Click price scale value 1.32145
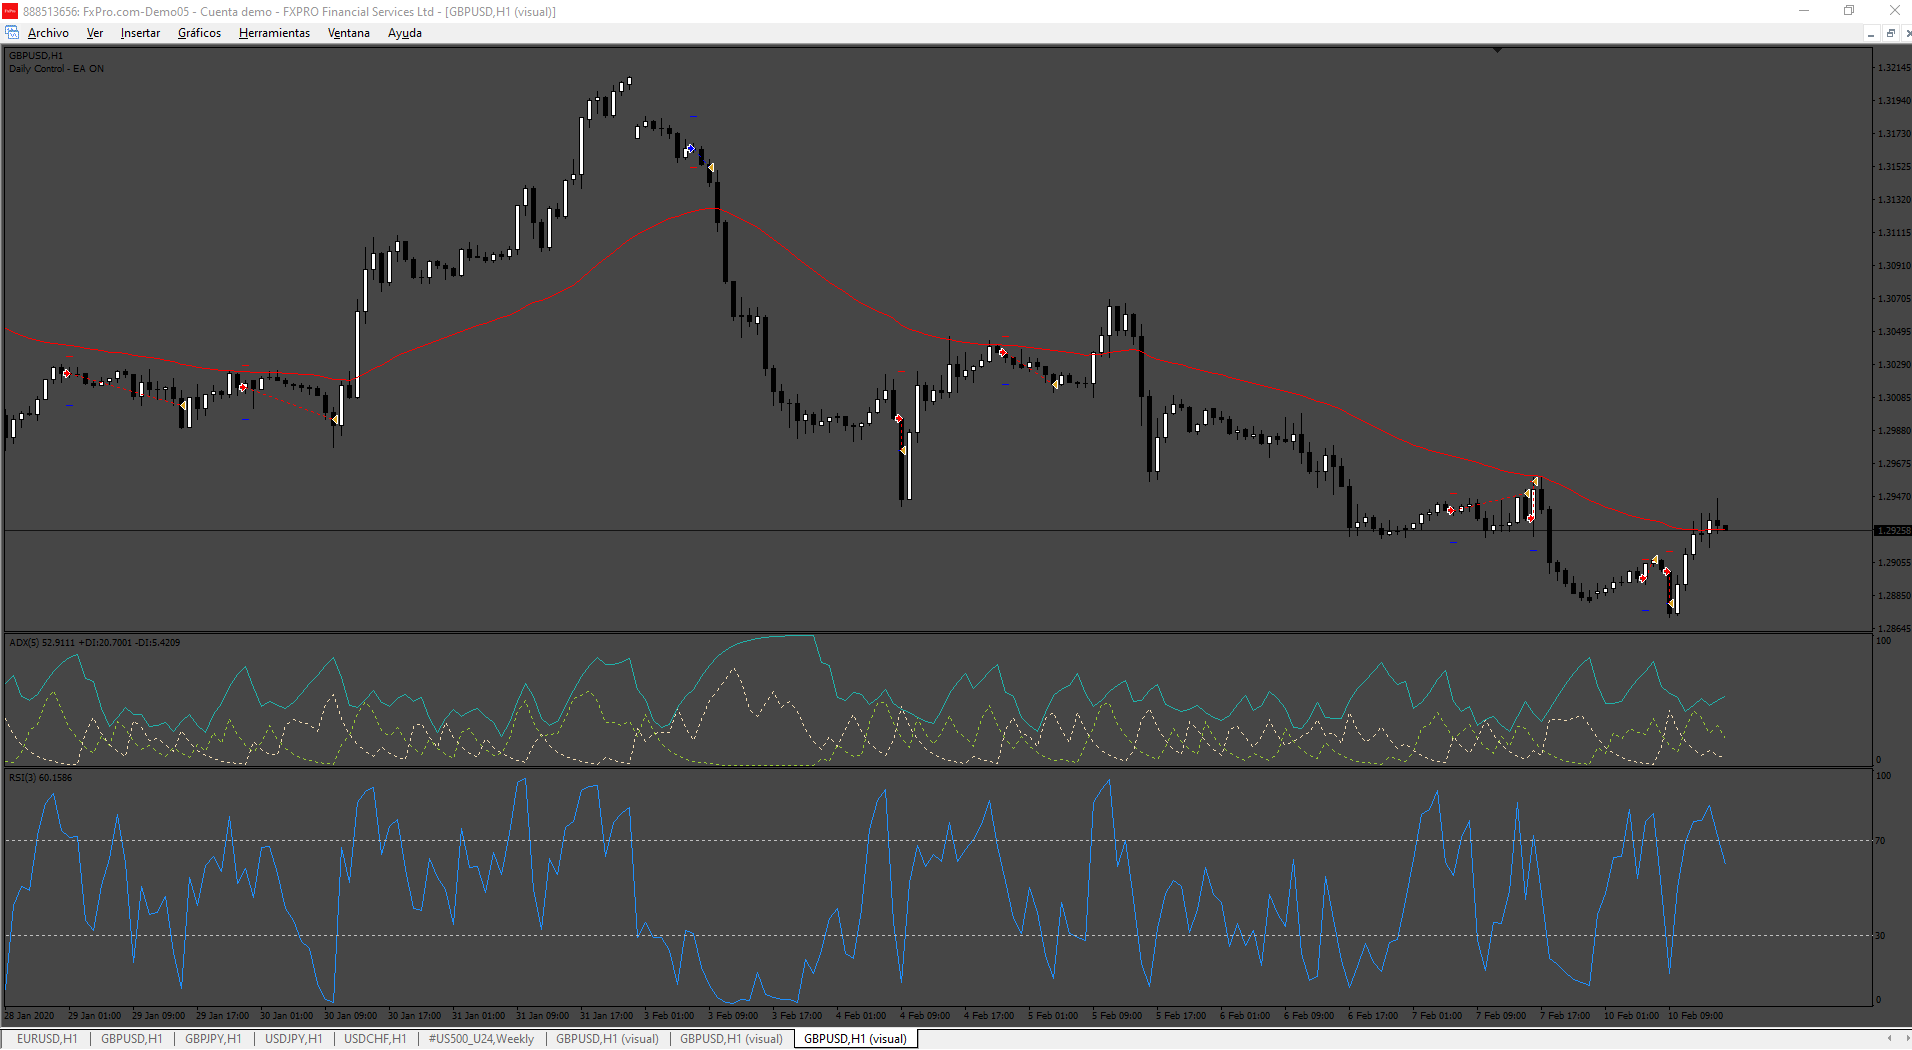Image resolution: width=1912 pixels, height=1050 pixels. click(x=1894, y=68)
